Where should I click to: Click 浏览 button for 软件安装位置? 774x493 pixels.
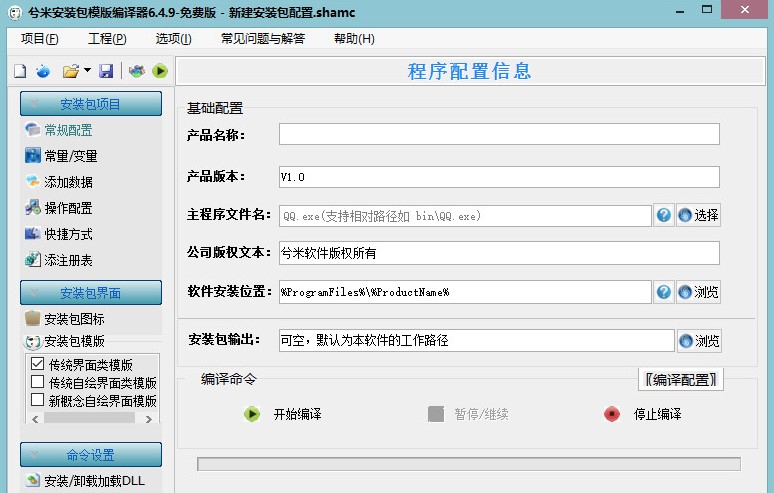pyautogui.click(x=698, y=292)
